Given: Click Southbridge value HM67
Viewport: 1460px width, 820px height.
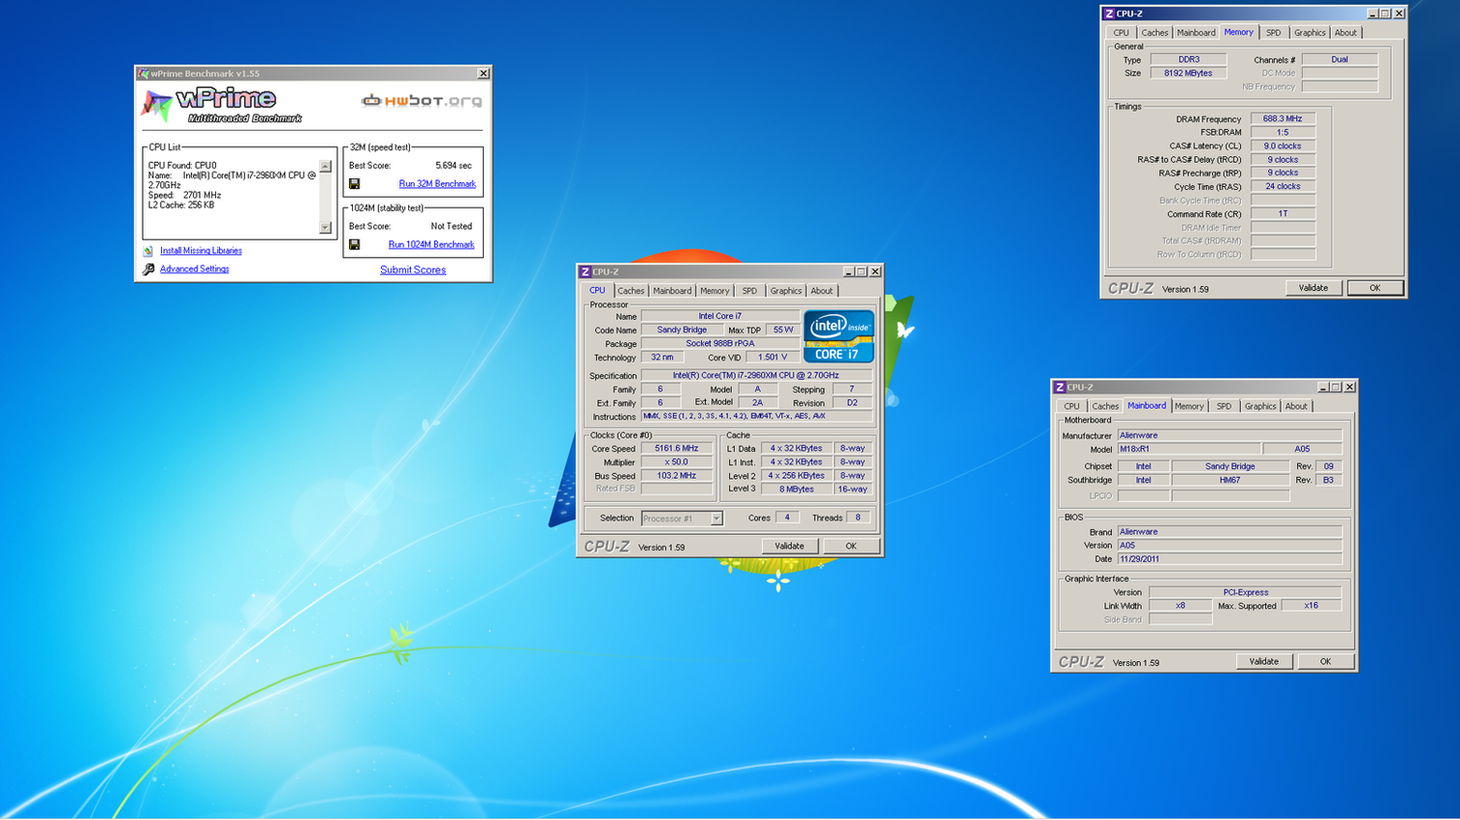Looking at the screenshot, I should click(x=1230, y=480).
